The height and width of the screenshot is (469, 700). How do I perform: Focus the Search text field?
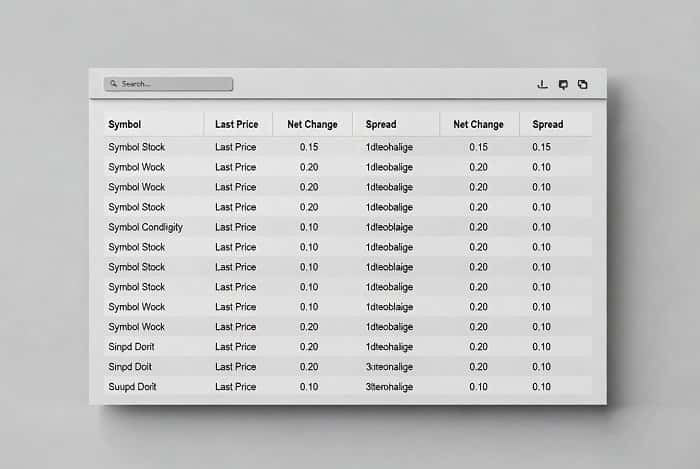click(170, 84)
